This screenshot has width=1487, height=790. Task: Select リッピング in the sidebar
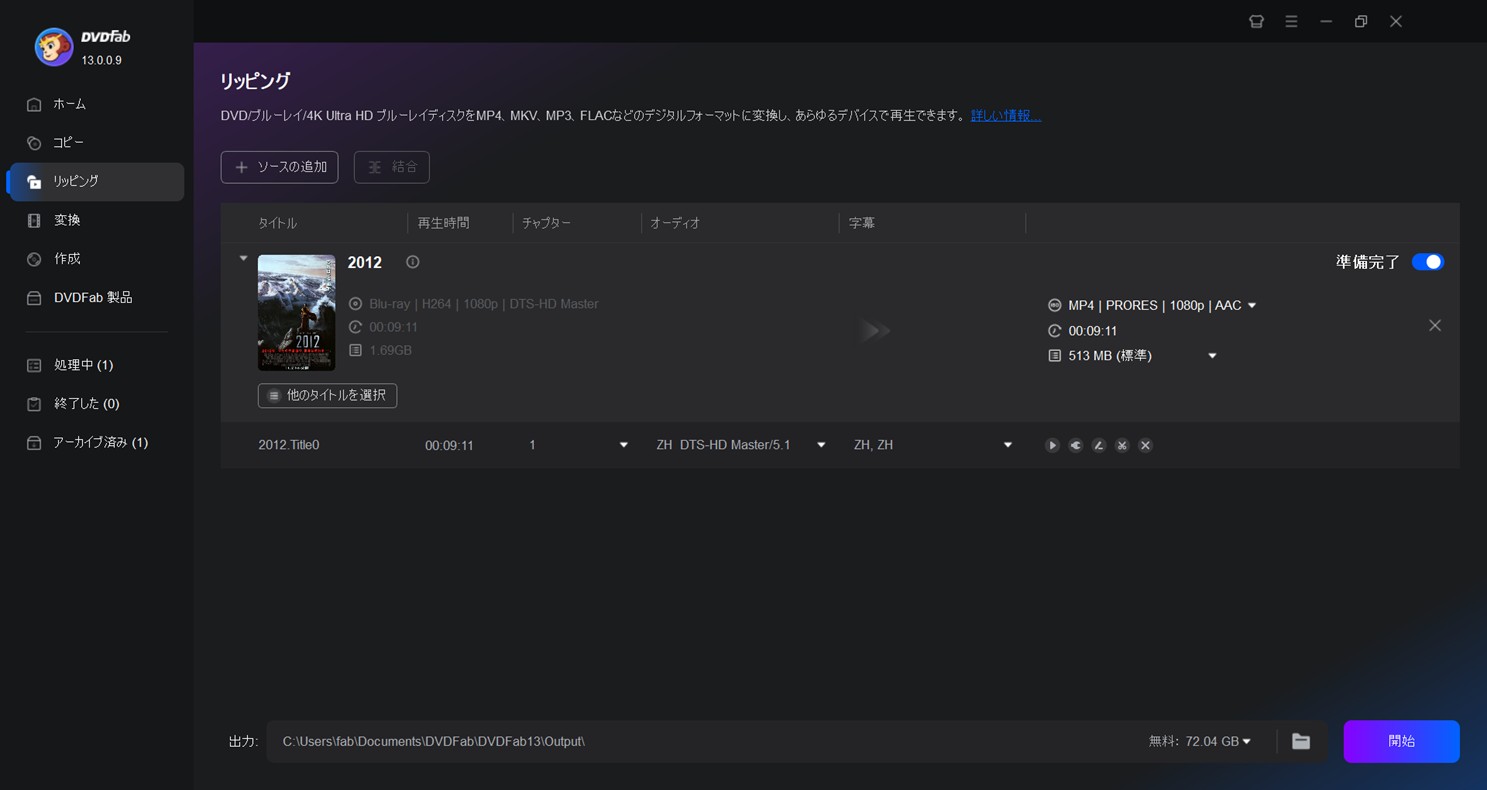pyautogui.click(x=96, y=182)
